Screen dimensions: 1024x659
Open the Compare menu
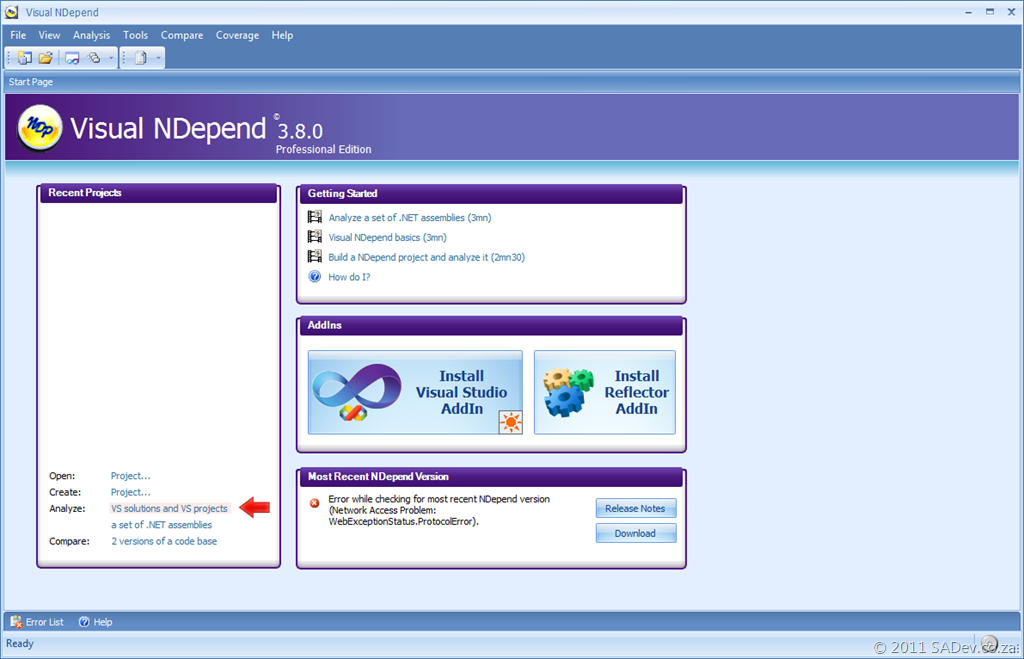point(182,35)
